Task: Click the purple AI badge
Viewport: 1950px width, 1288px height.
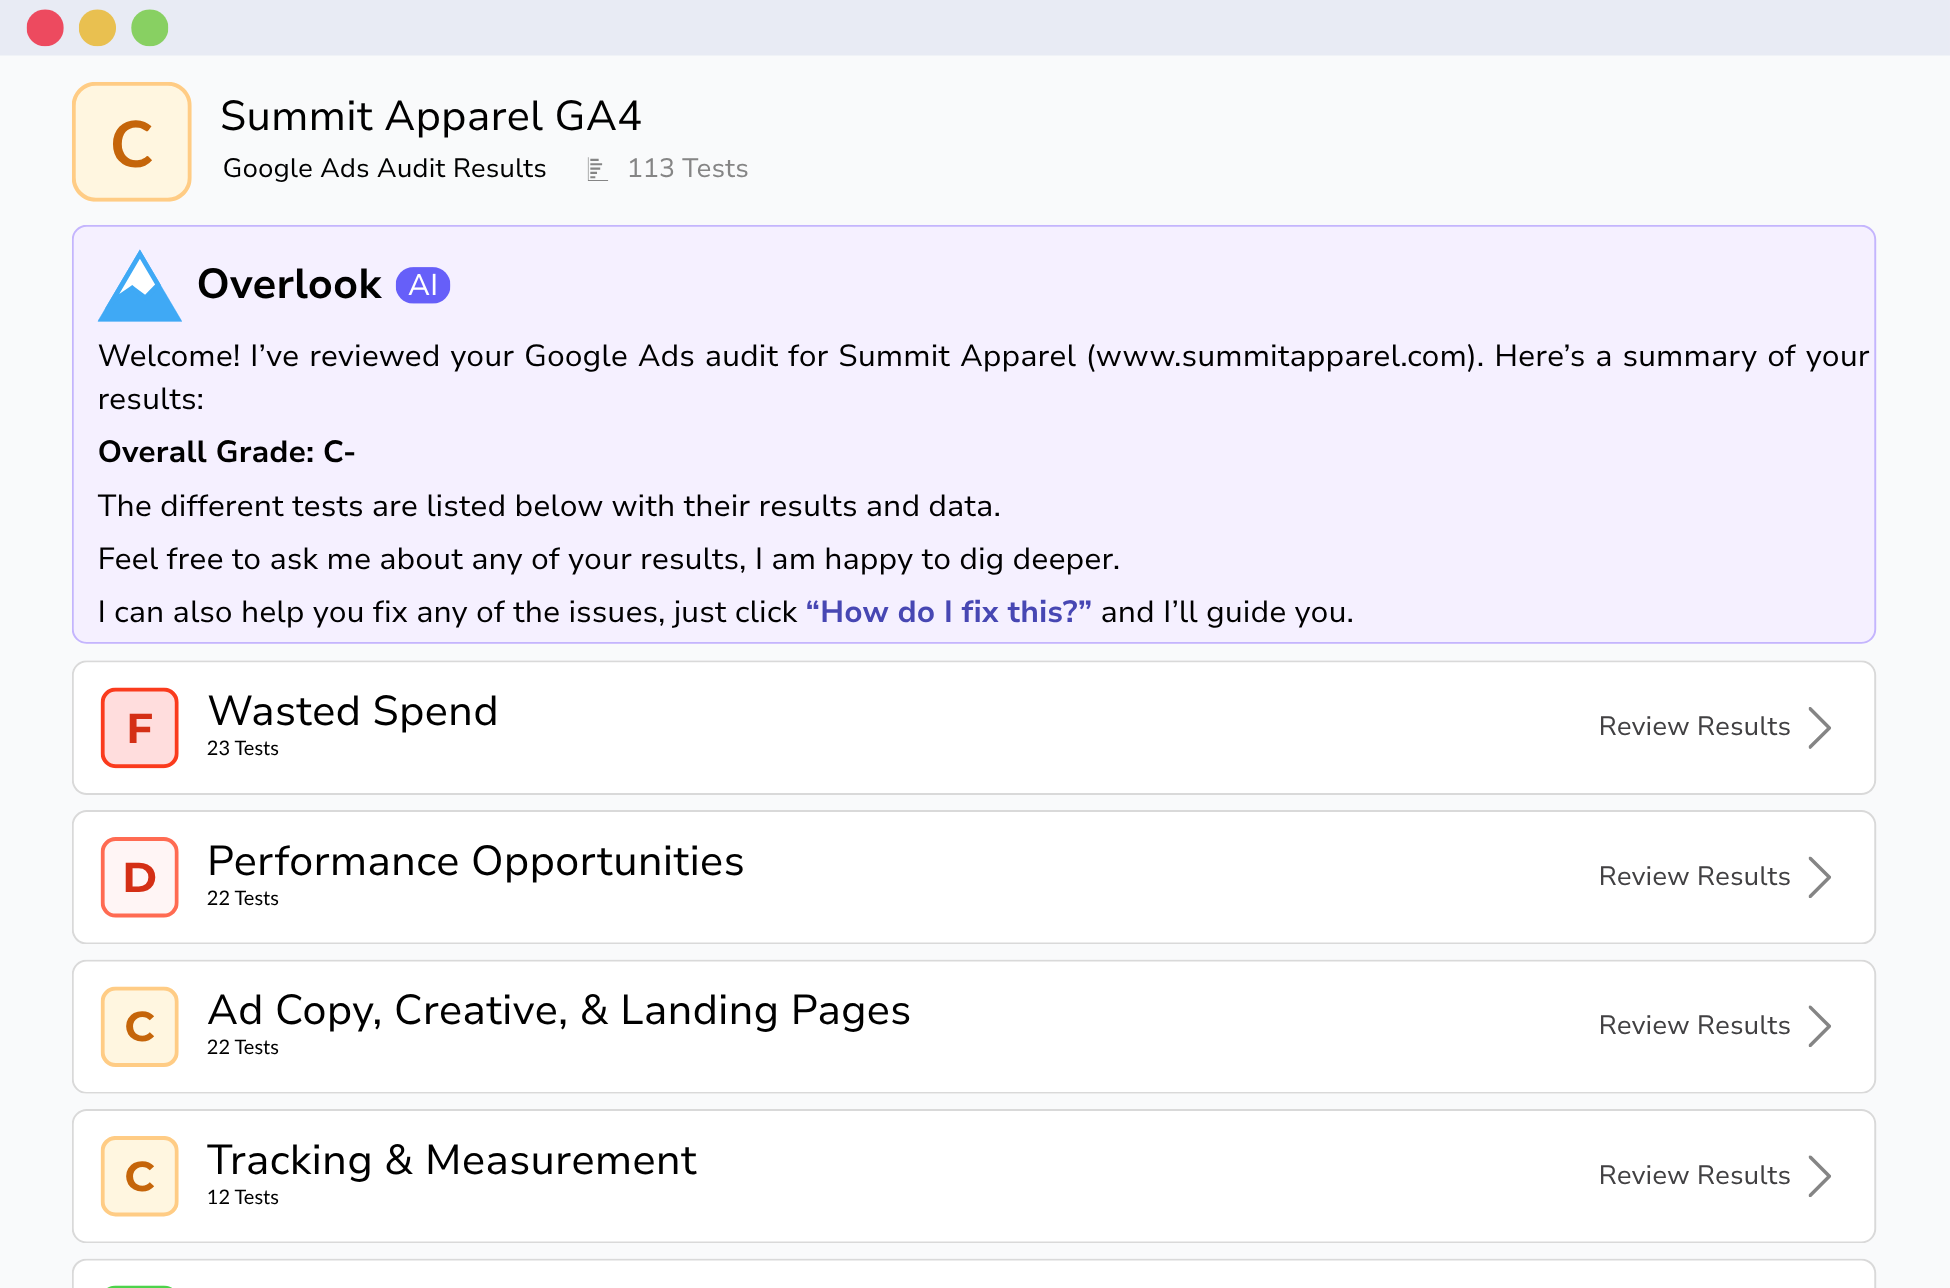Action: coord(423,285)
